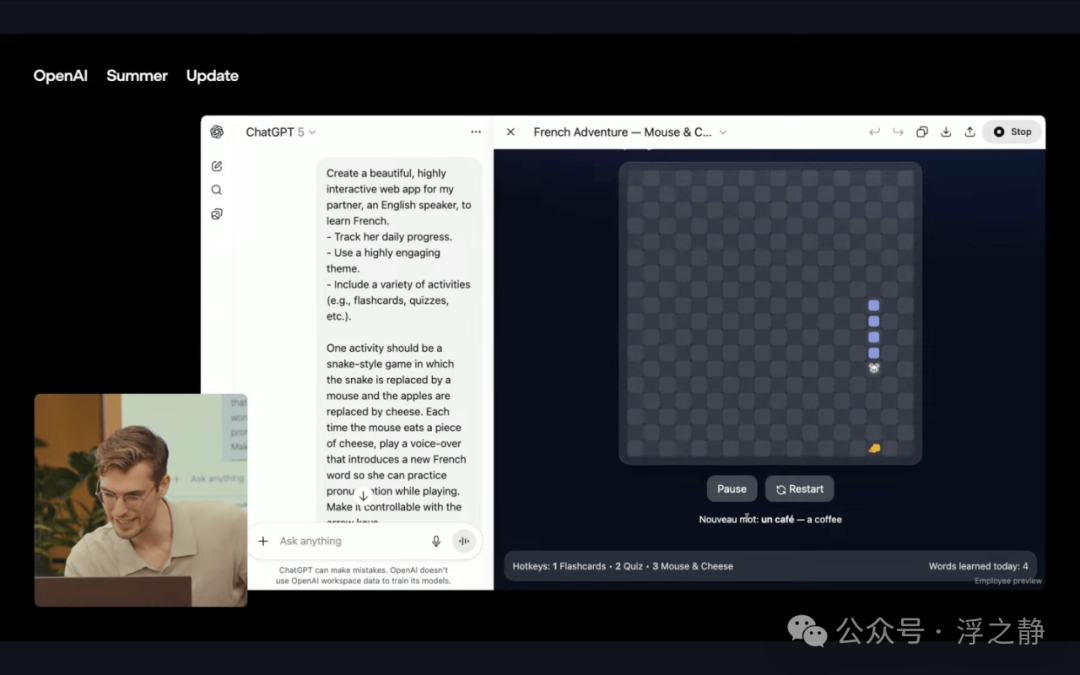This screenshot has width=1080, height=675.
Task: Click the presenter video thumbnail
Action: (141, 500)
